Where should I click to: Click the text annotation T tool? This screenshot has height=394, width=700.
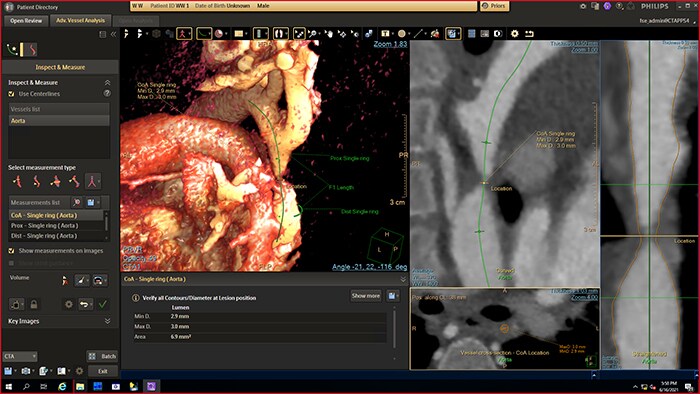click(x=384, y=33)
